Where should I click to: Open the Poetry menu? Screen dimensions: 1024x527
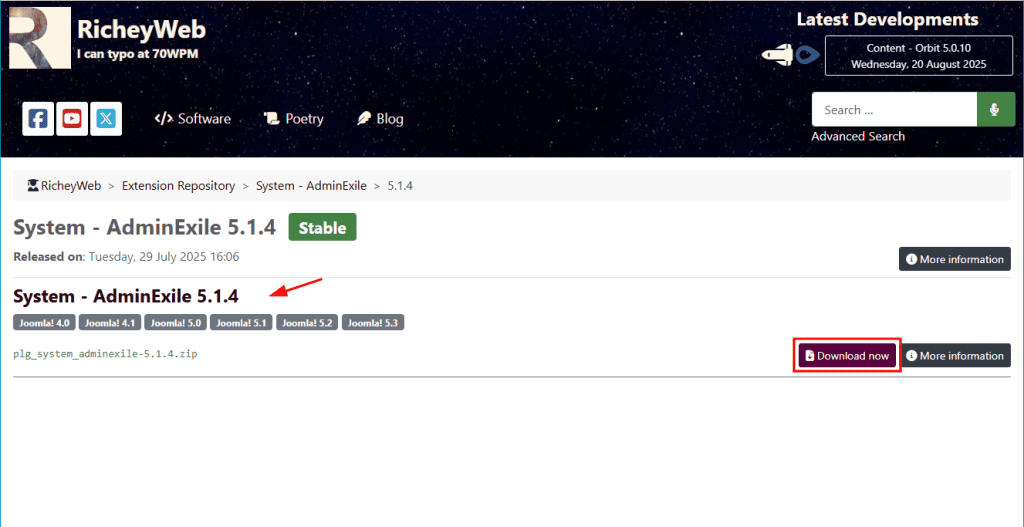tap(293, 119)
